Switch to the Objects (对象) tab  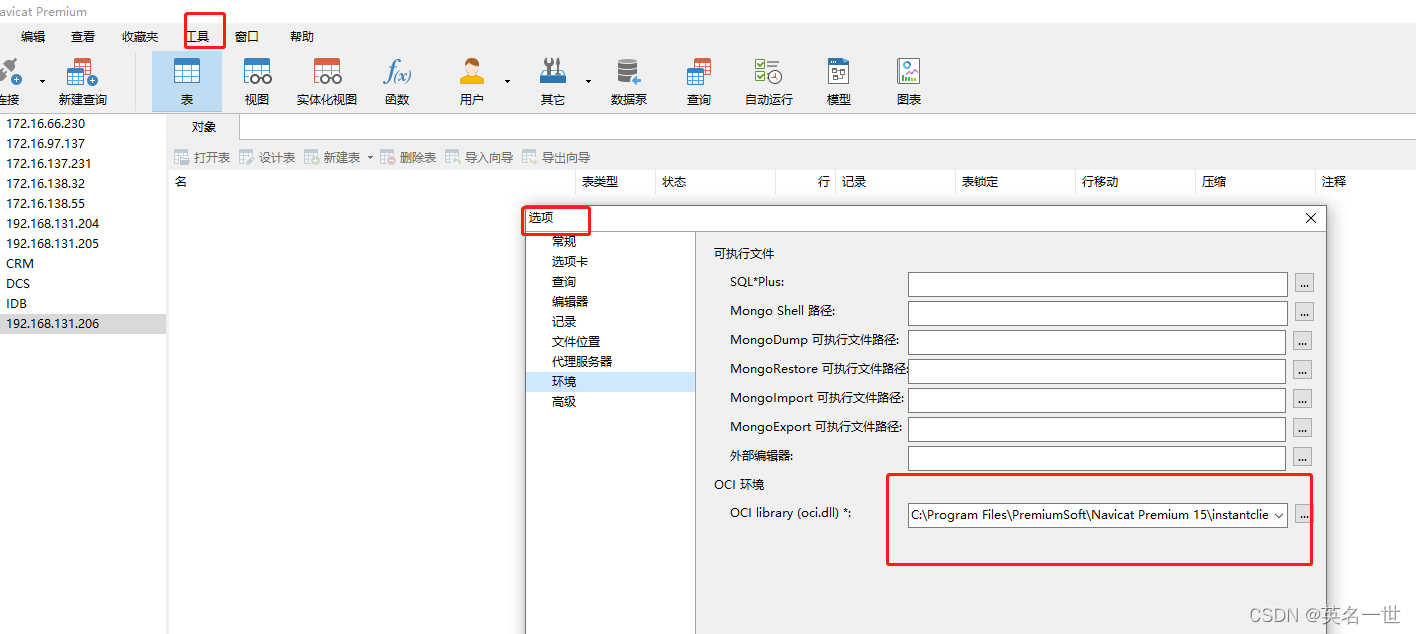[x=203, y=127]
